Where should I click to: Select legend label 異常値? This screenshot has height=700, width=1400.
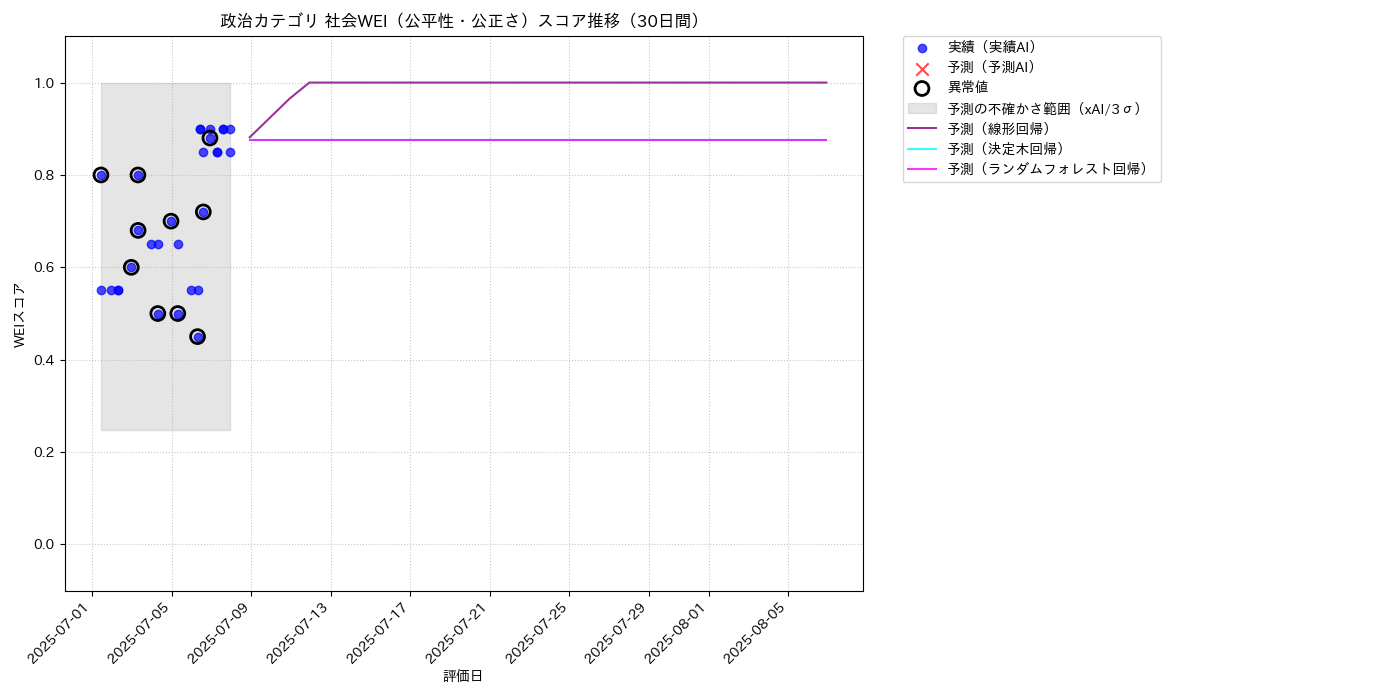tap(968, 88)
